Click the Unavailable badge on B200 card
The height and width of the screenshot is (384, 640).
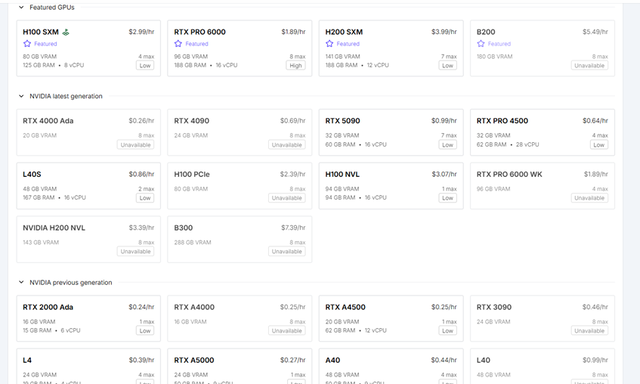[x=589, y=66]
